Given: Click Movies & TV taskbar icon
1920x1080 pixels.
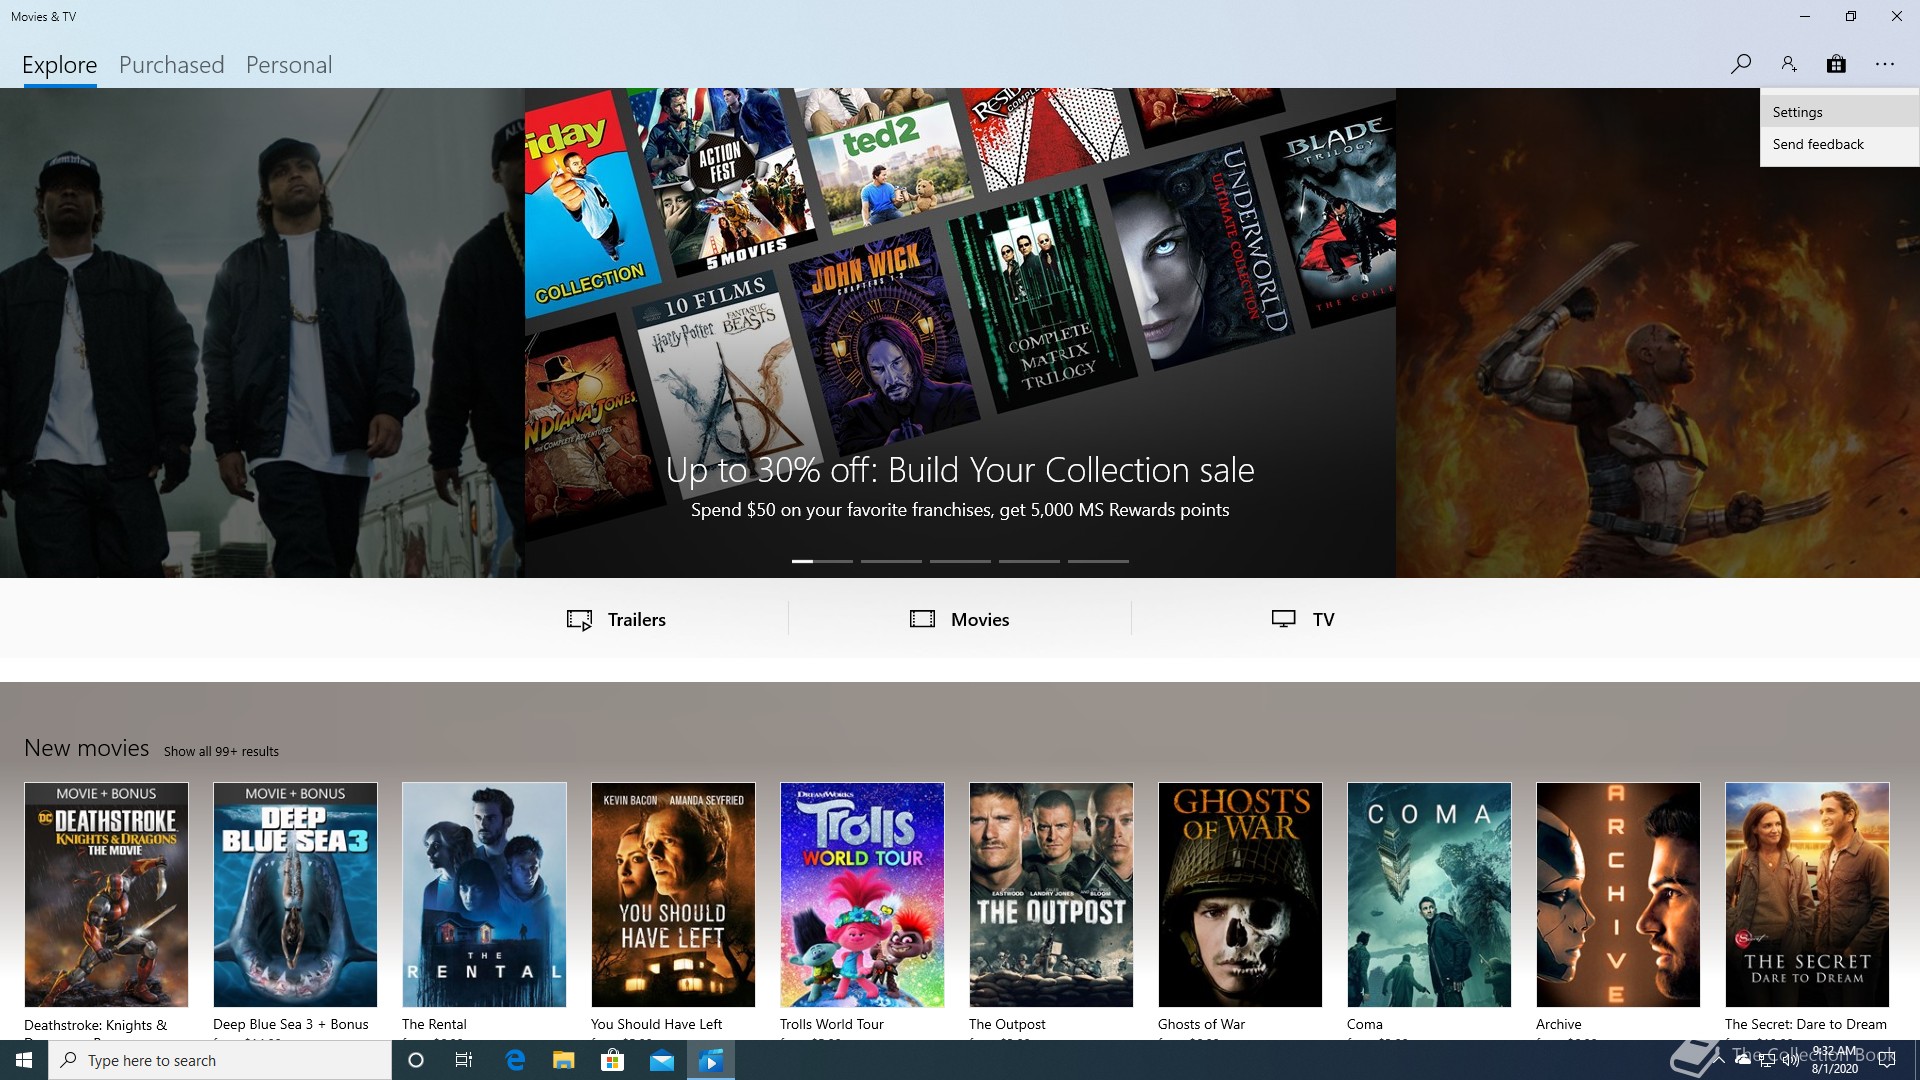Looking at the screenshot, I should pyautogui.click(x=711, y=1060).
